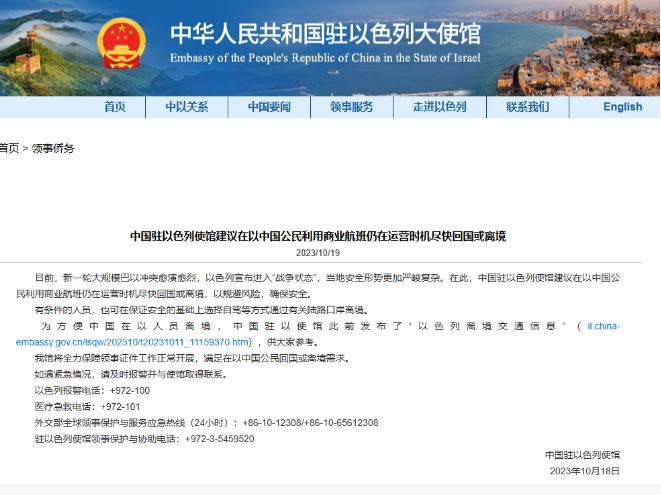Click the English embassy name in banner
Viewport: 661px width, 495px height.
[325, 58]
